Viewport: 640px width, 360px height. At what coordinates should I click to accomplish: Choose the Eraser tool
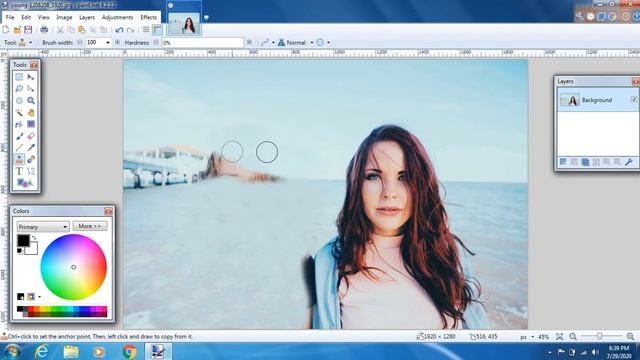[x=31, y=136]
